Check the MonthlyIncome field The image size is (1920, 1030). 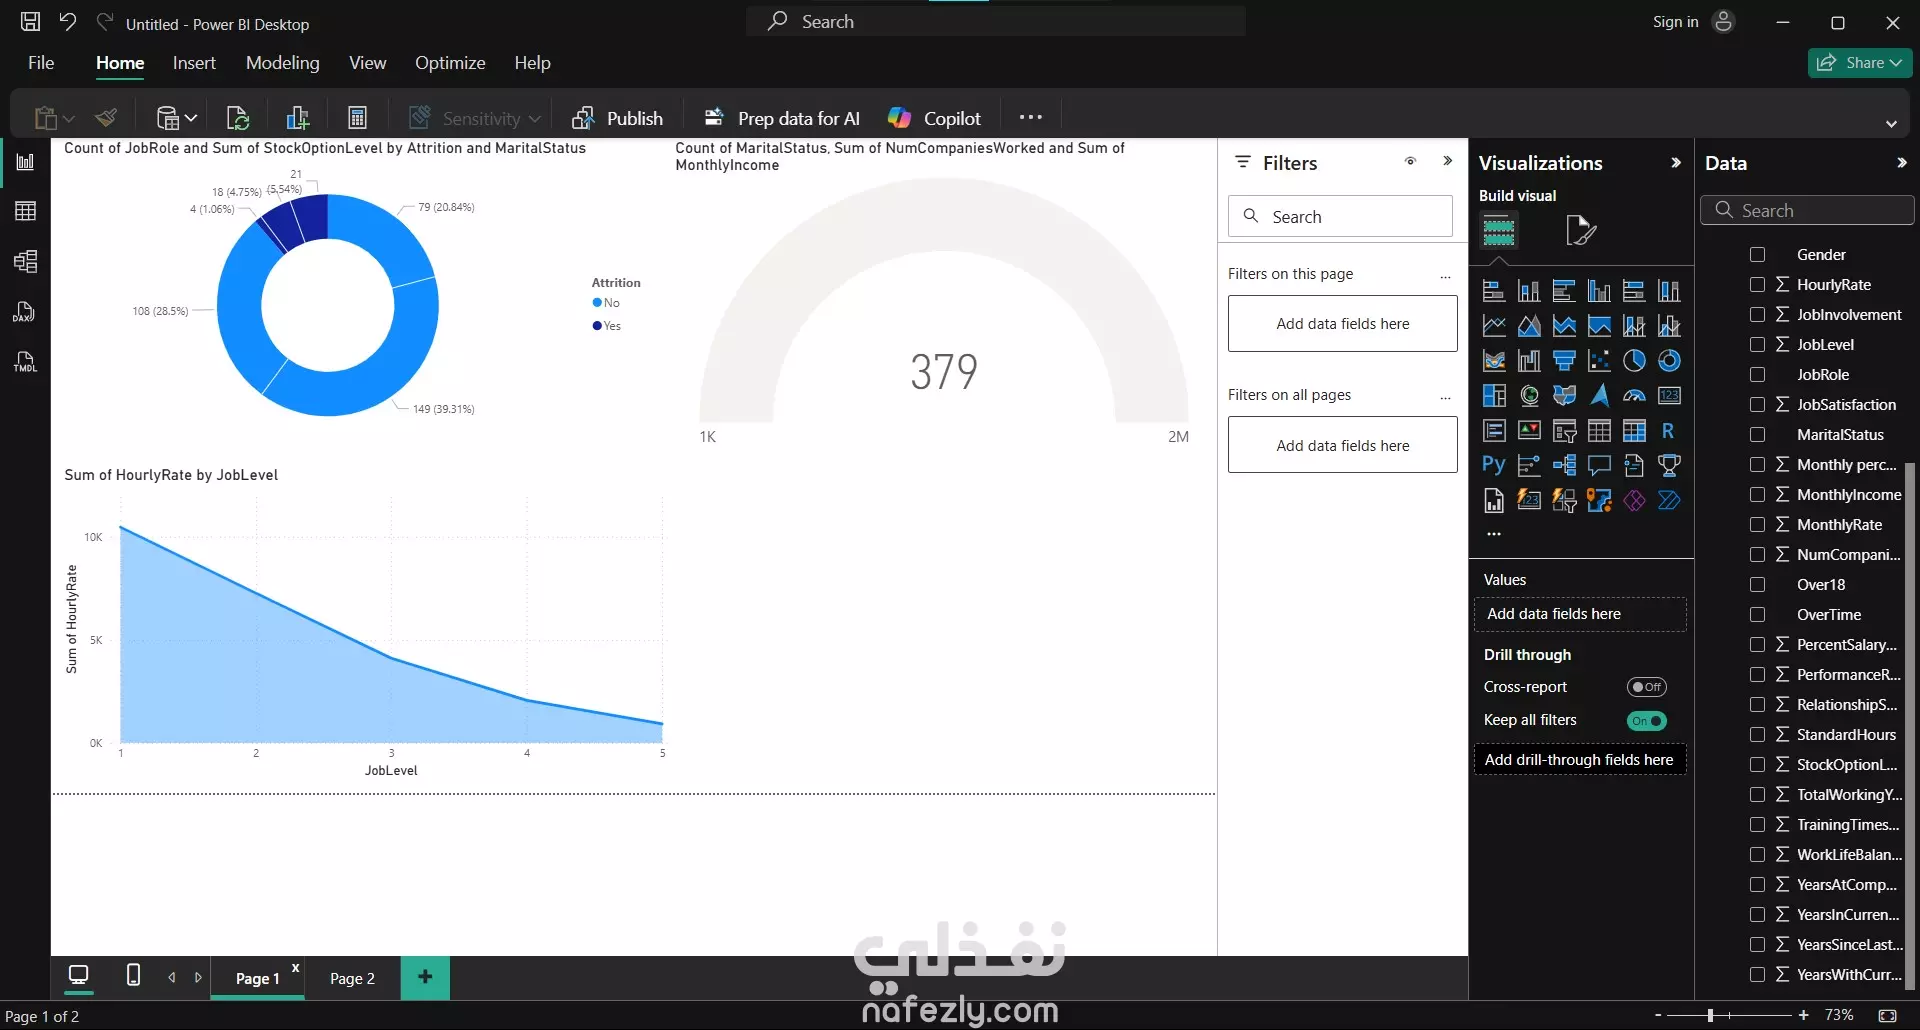point(1757,495)
